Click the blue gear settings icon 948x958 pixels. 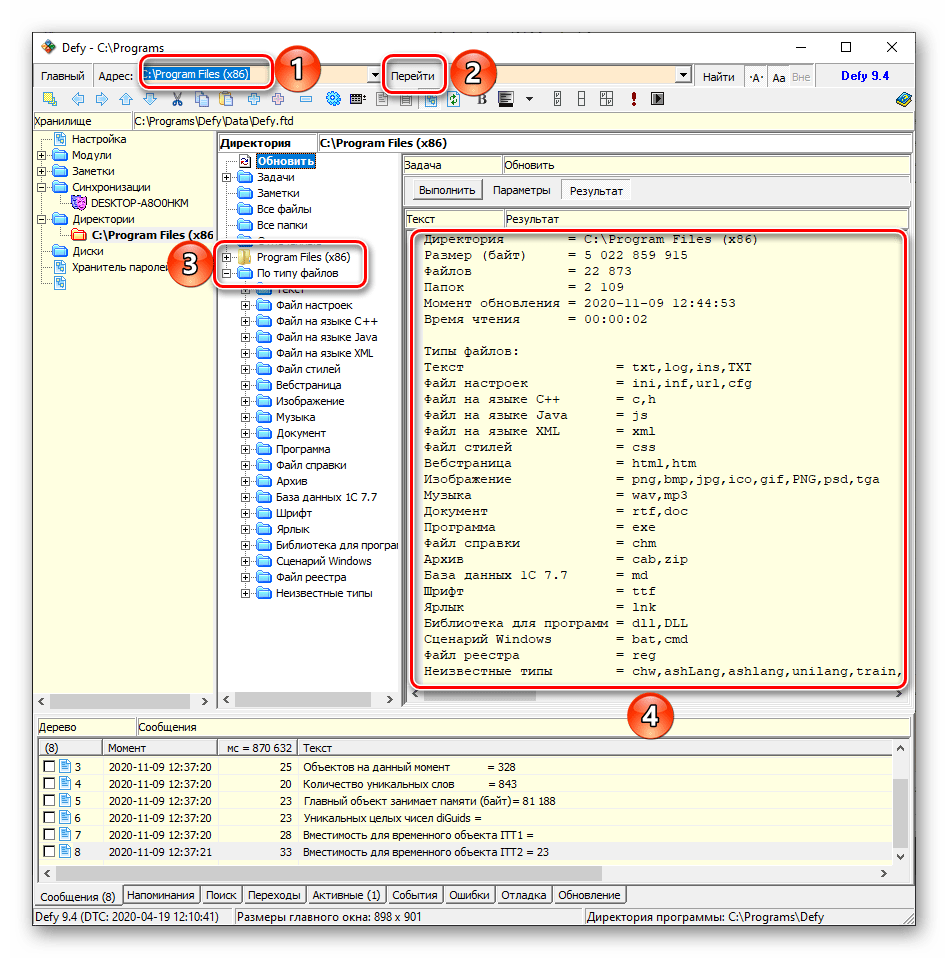333,99
